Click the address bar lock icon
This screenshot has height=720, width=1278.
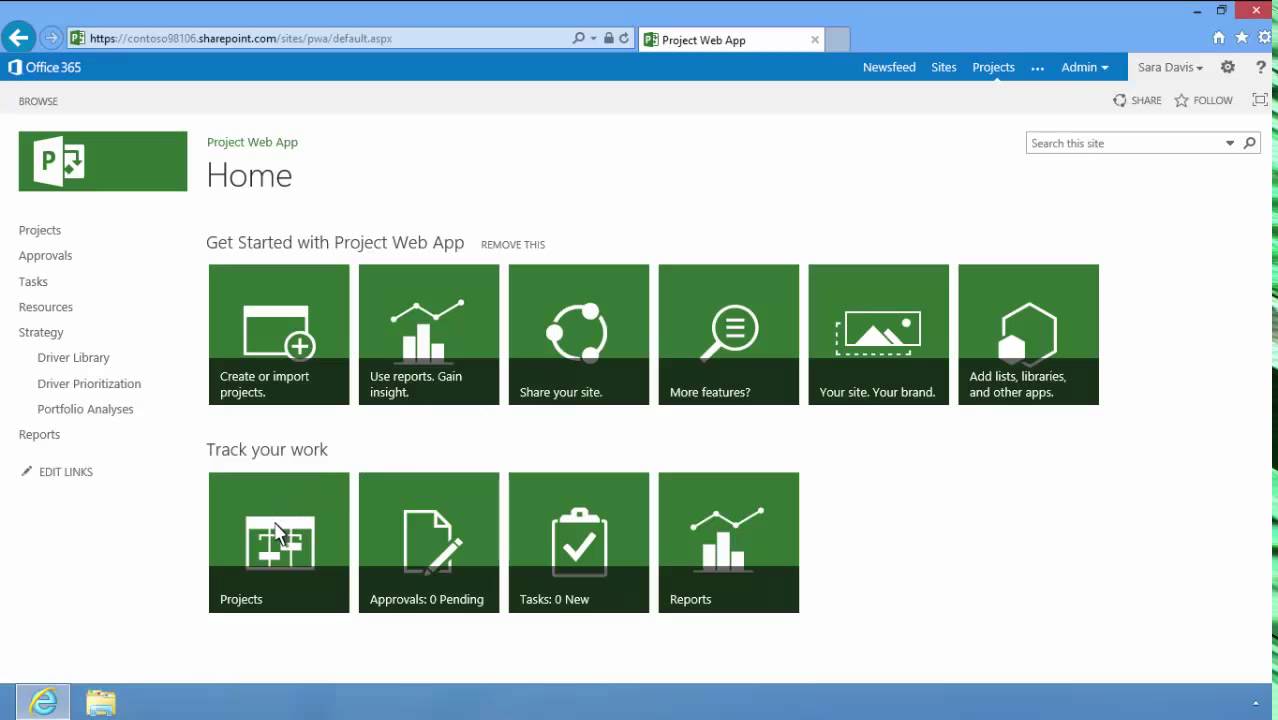tap(608, 38)
